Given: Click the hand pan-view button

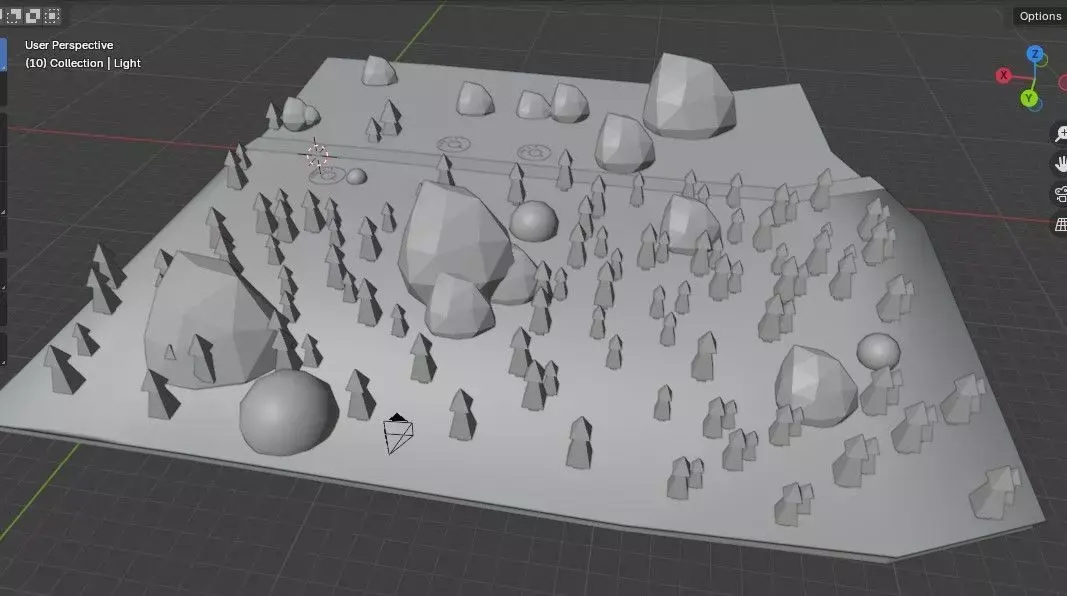Looking at the screenshot, I should click(x=1060, y=163).
